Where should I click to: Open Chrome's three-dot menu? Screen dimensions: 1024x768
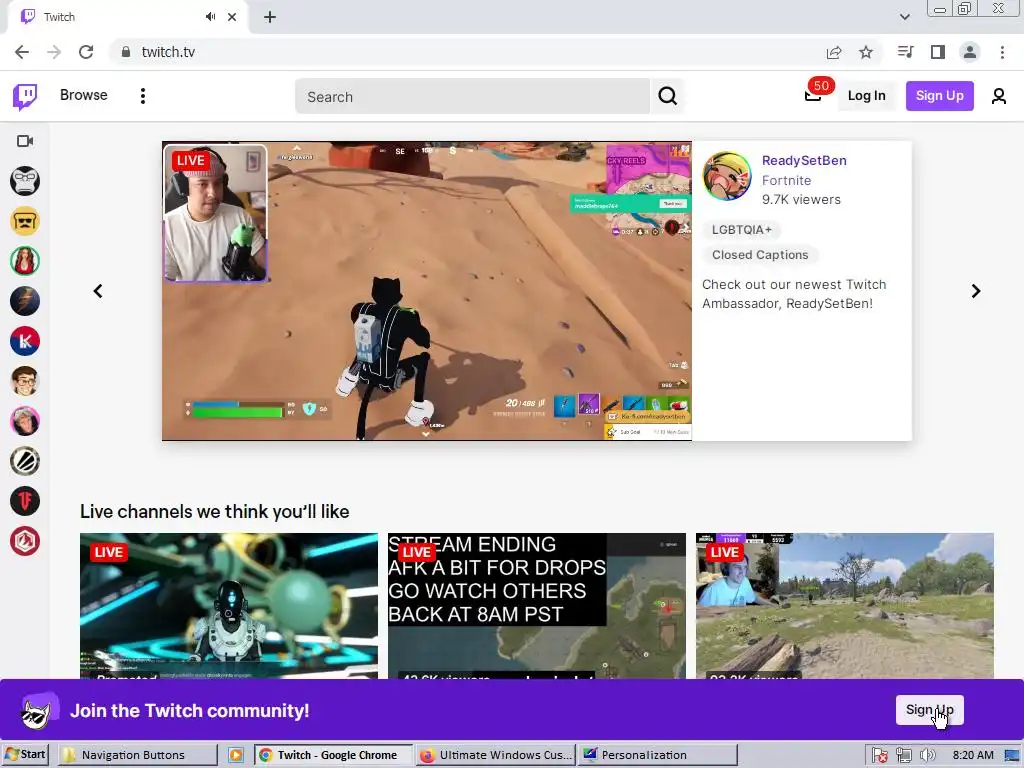pos(1002,52)
